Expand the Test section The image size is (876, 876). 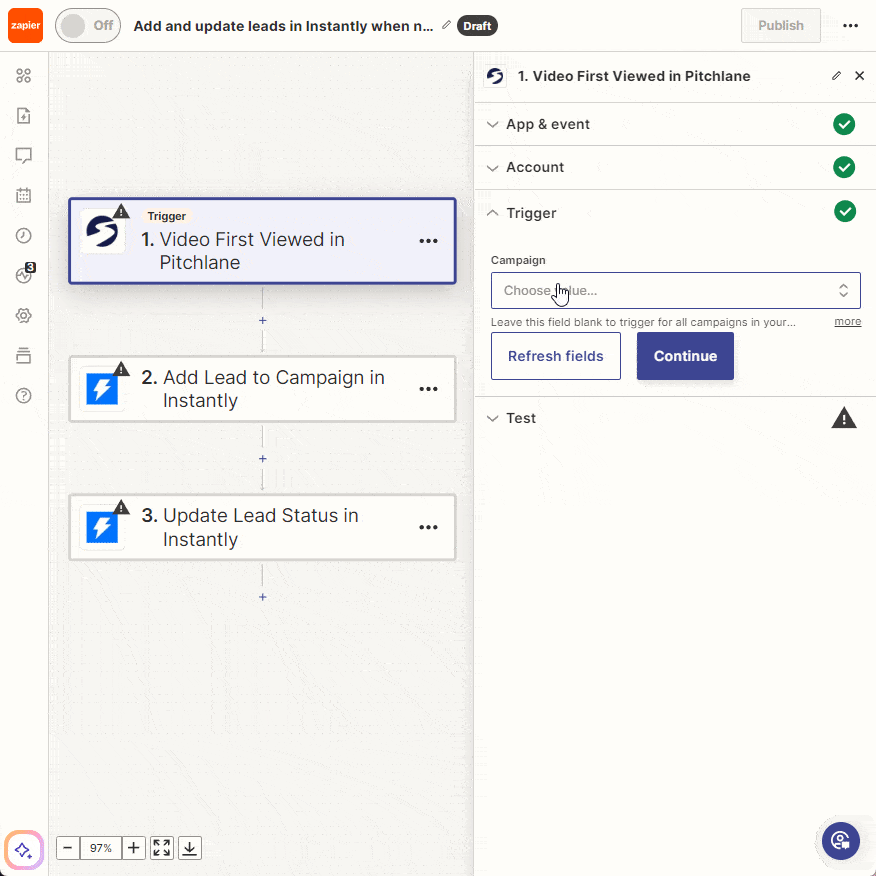pyautogui.click(x=675, y=418)
